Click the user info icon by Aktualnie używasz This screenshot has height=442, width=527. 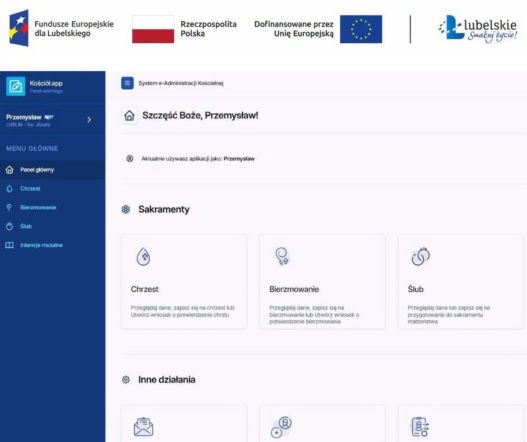[x=129, y=159]
